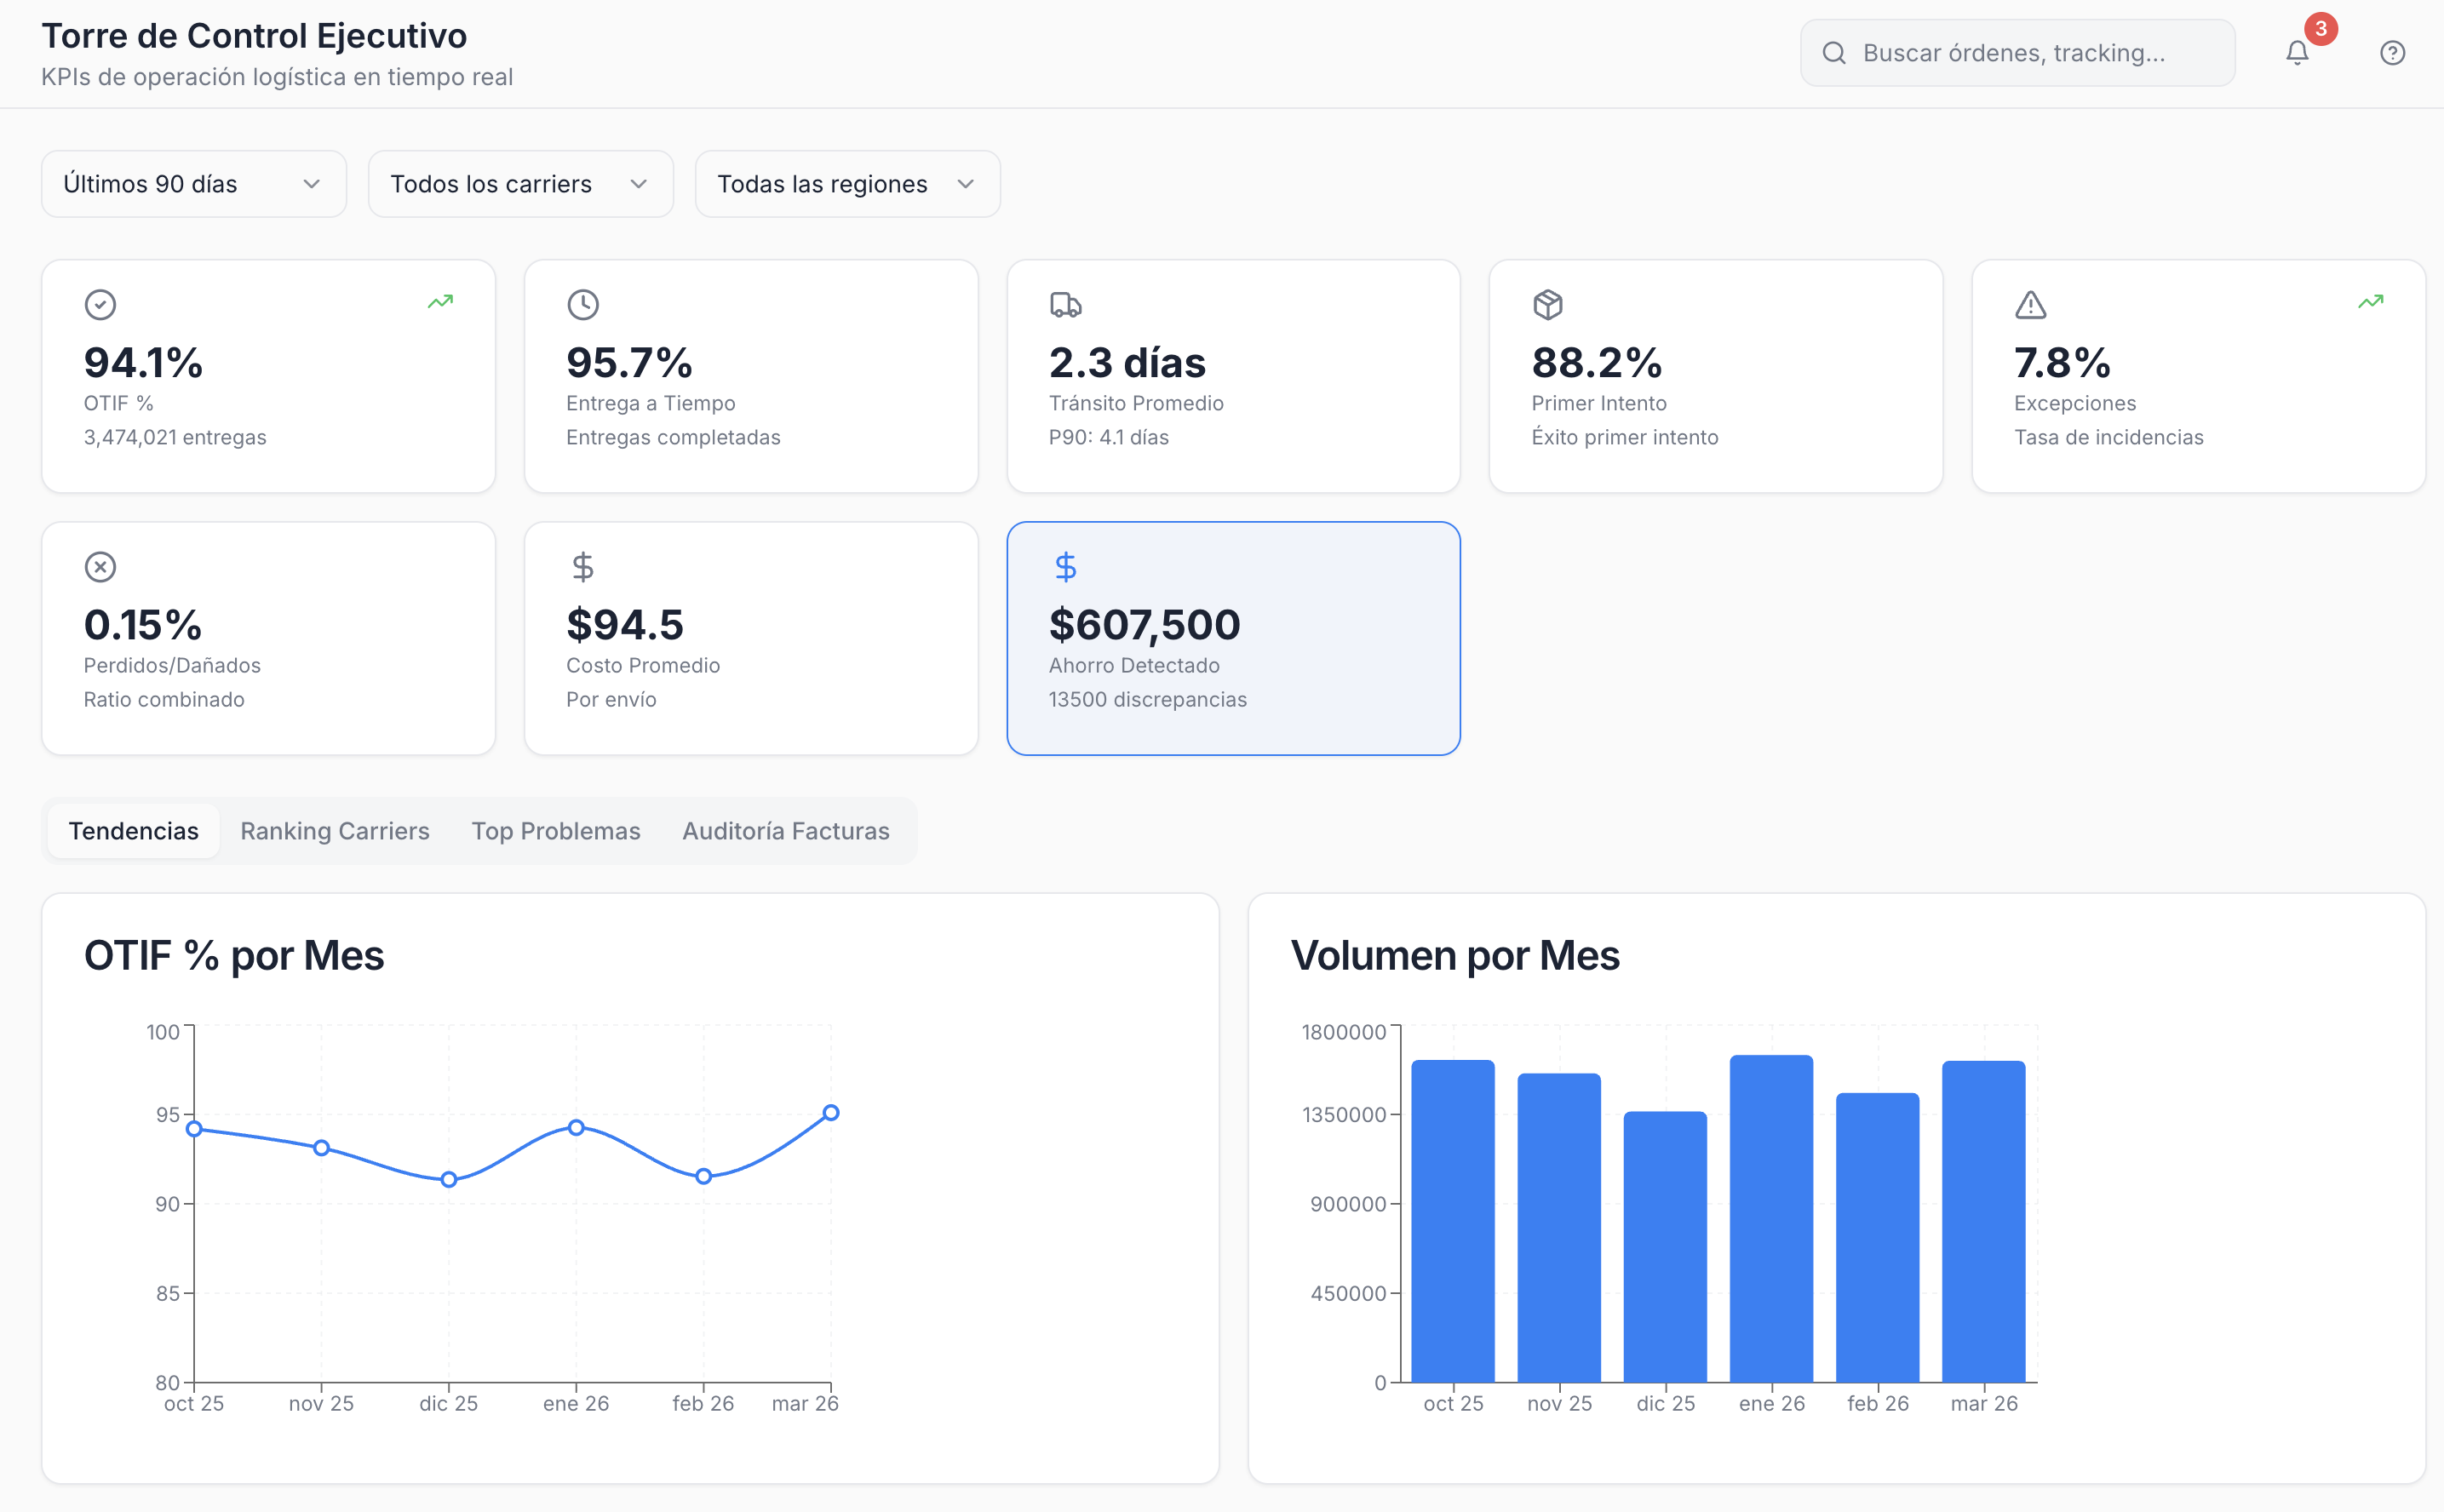2444x1512 pixels.
Task: Click the warning triangle icon on Excepciones
Action: pyautogui.click(x=2030, y=305)
